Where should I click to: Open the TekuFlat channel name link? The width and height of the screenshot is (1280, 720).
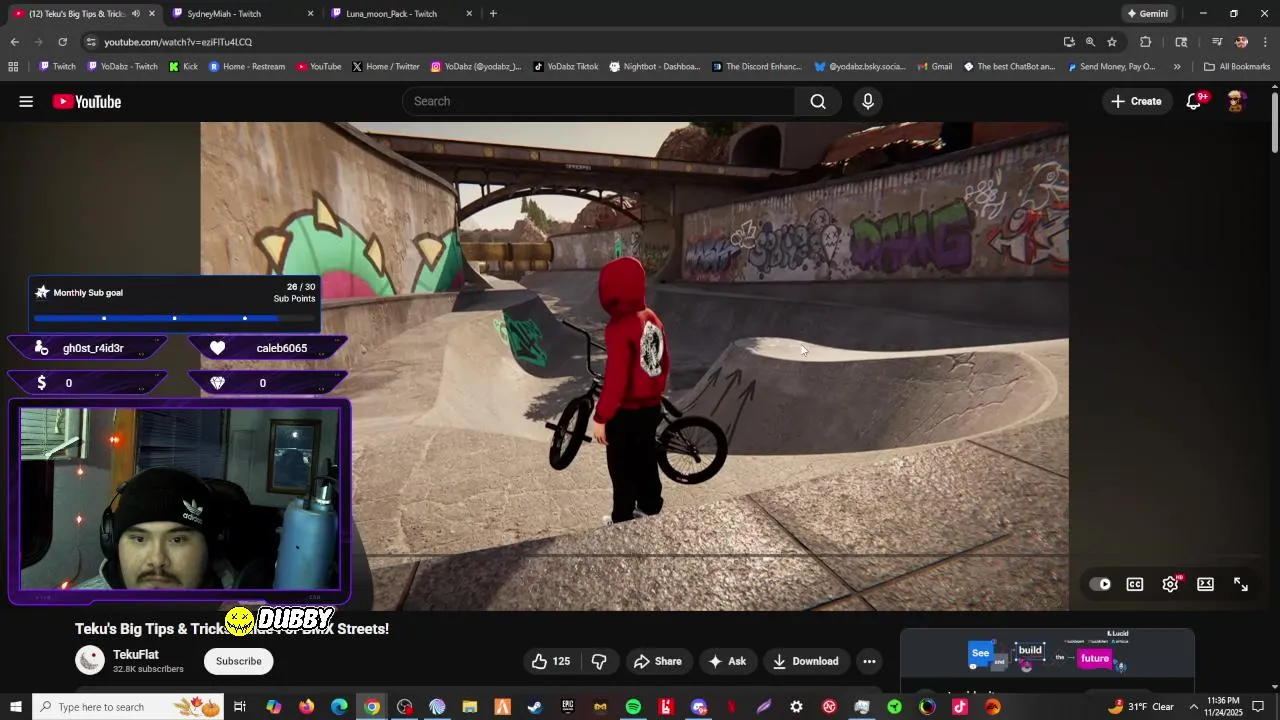click(x=136, y=654)
